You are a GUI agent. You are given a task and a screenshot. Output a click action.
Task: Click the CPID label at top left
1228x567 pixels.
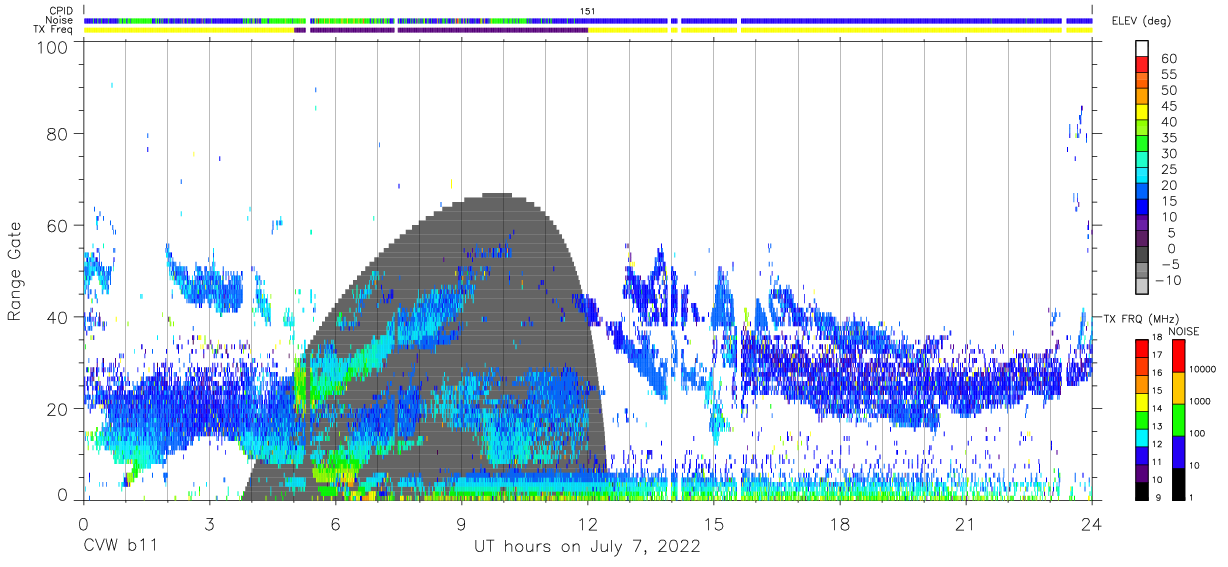tap(61, 11)
